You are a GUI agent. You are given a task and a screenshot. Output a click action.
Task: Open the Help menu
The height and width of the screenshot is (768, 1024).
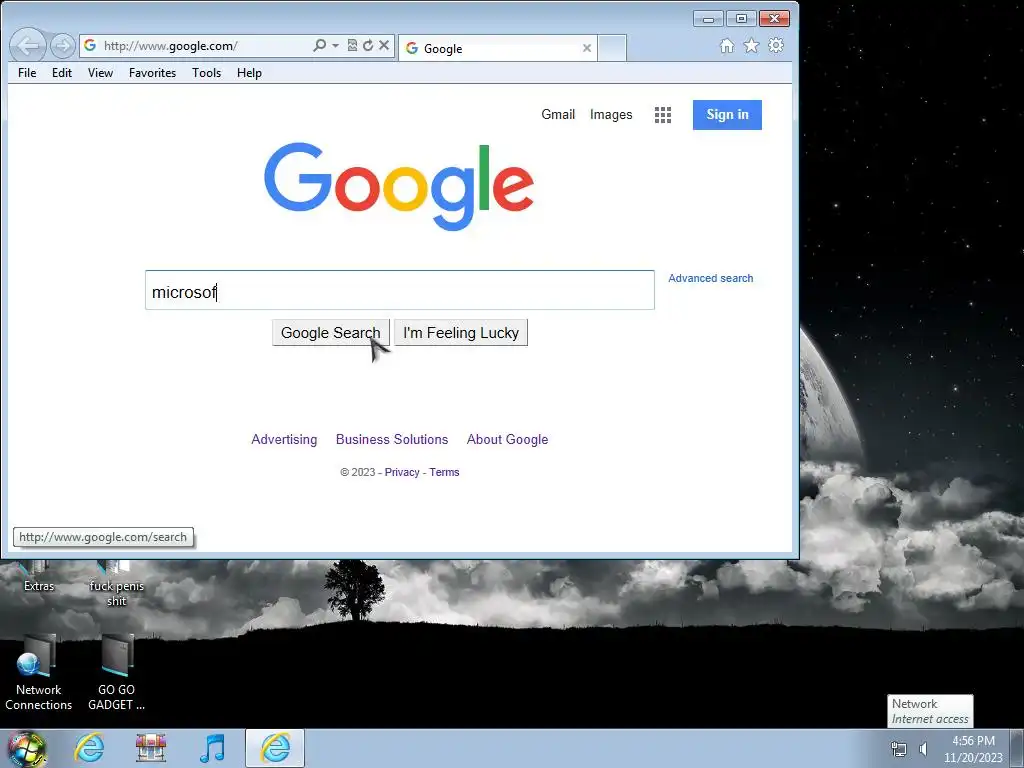[x=249, y=73]
